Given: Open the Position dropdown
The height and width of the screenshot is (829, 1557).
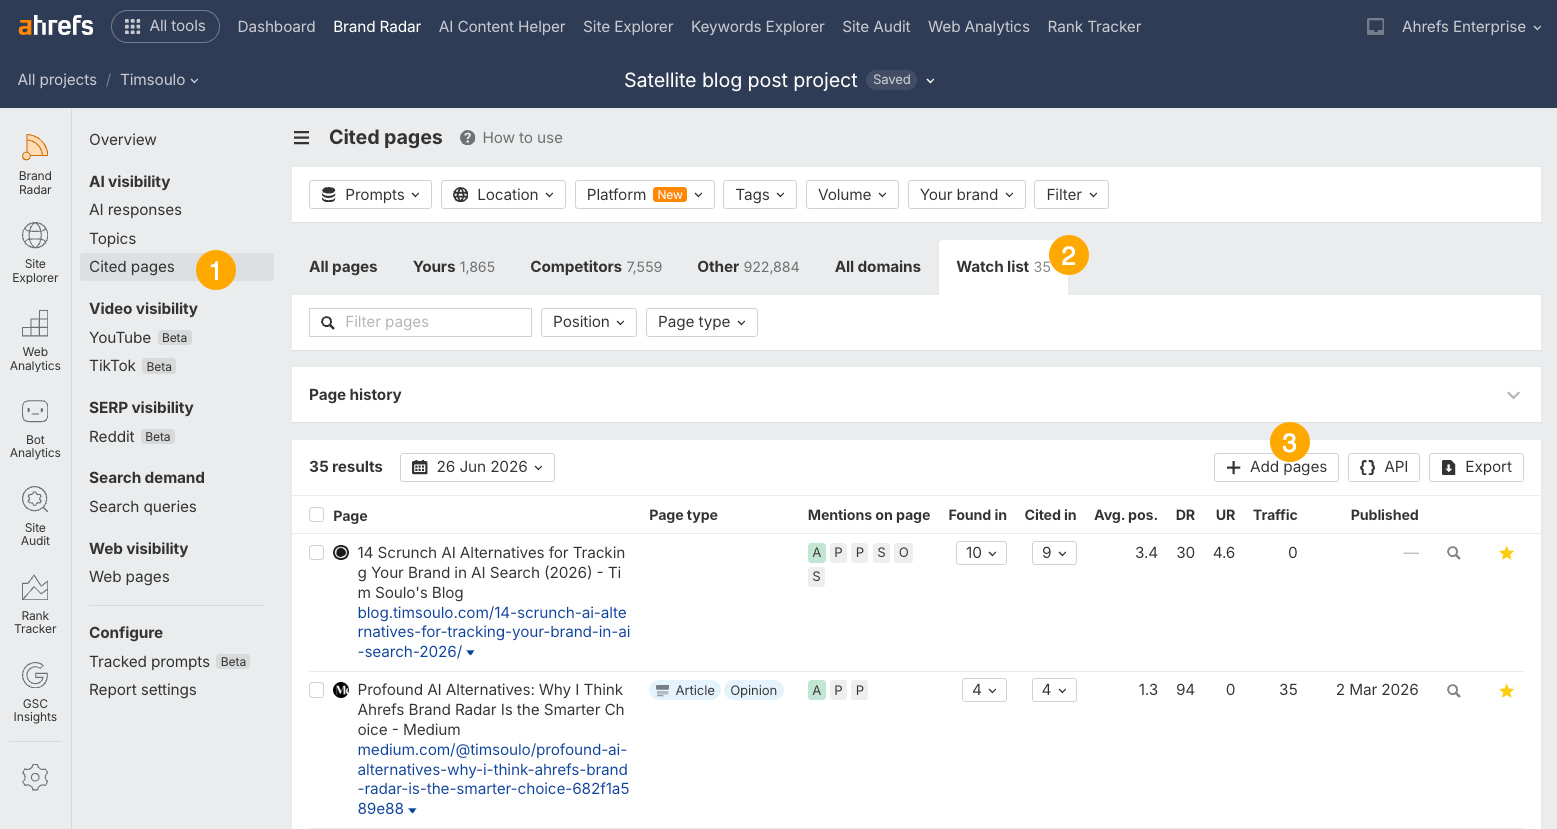Looking at the screenshot, I should click(x=589, y=322).
